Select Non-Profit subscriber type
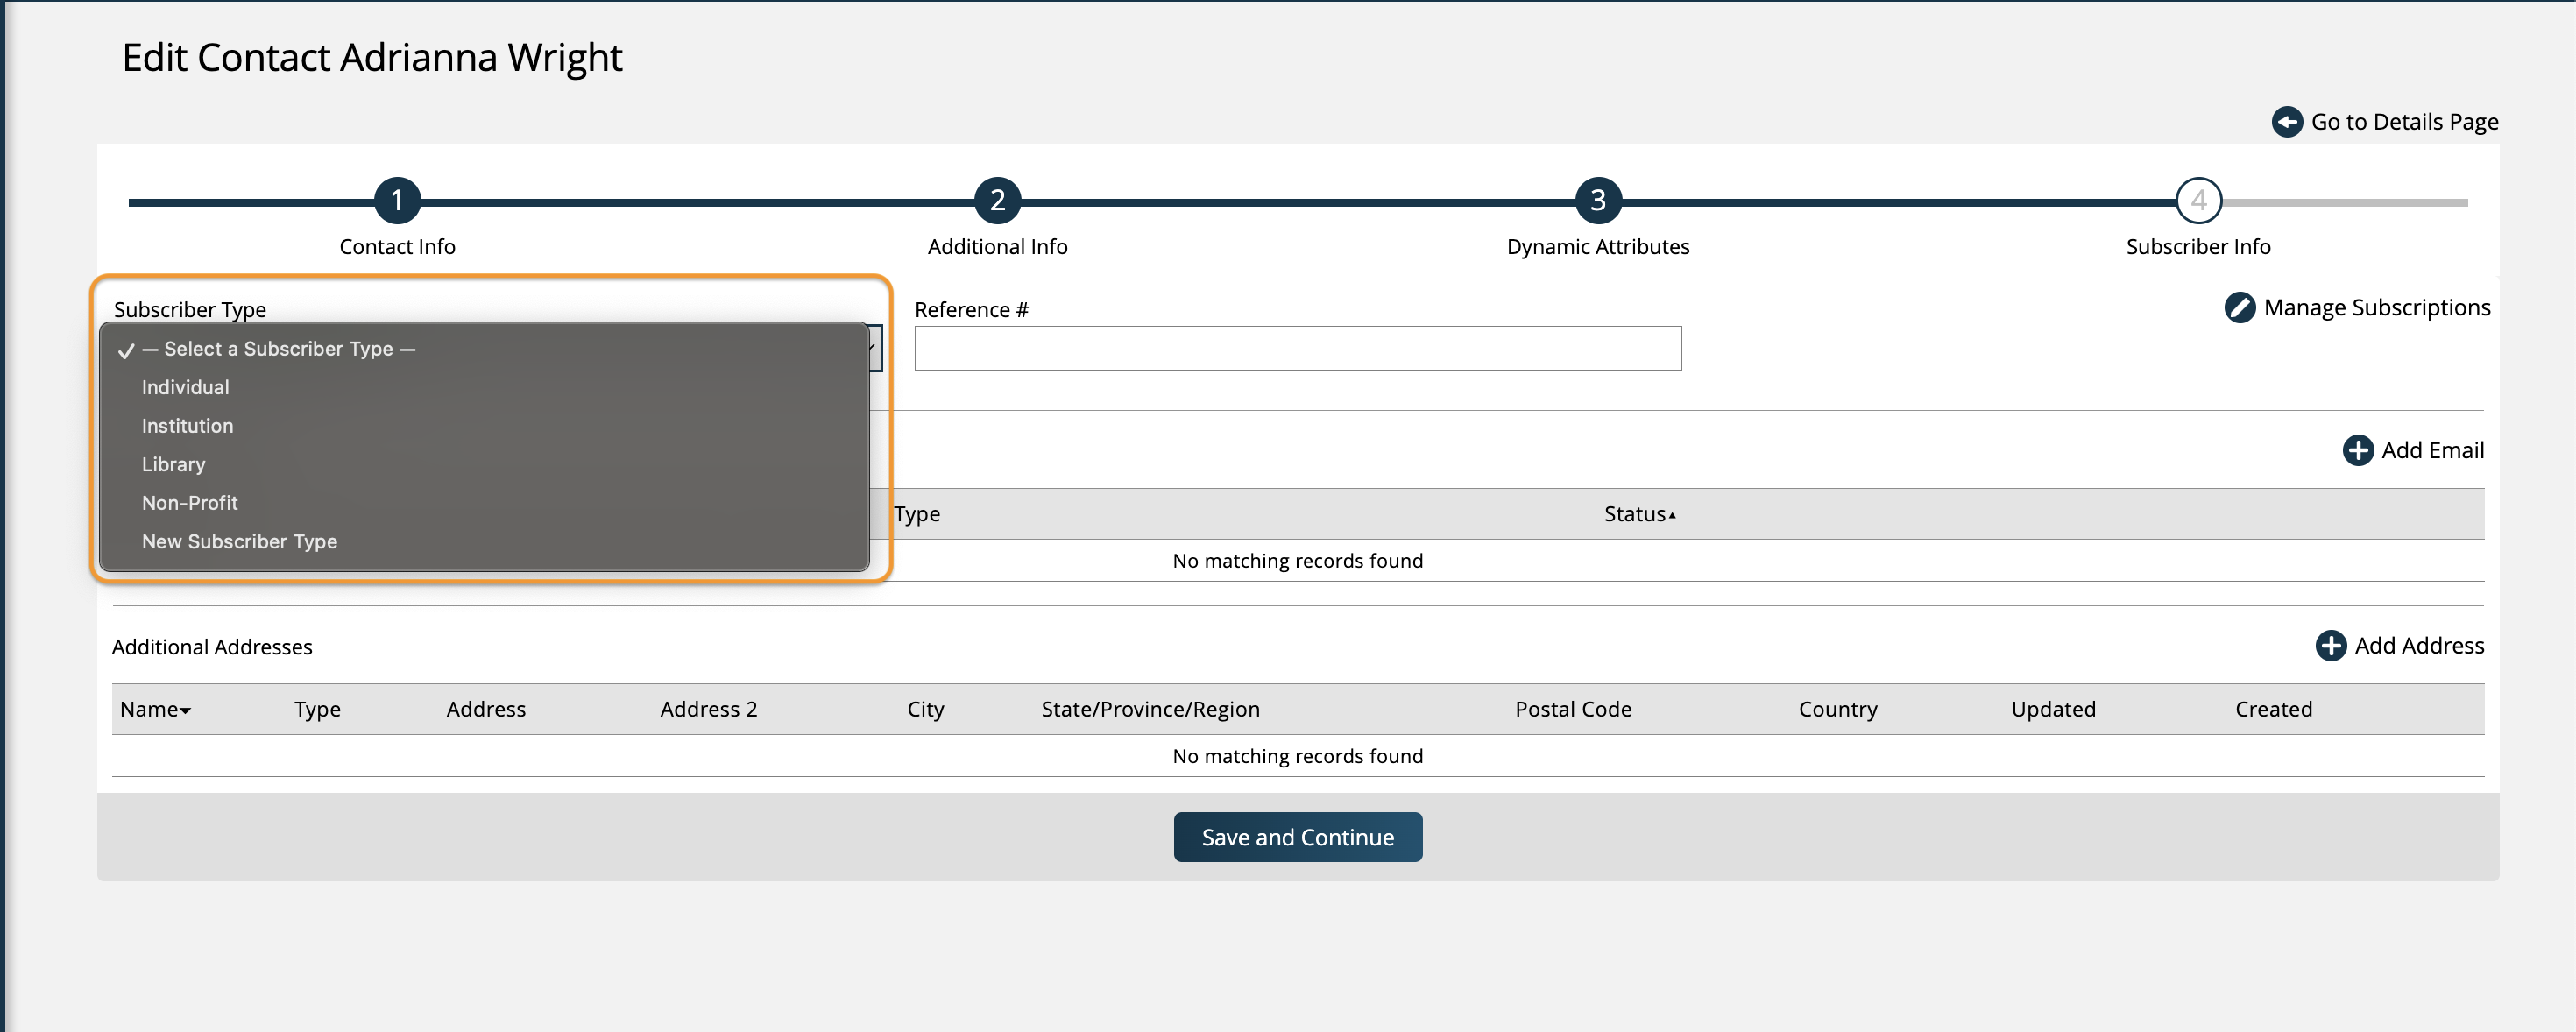Image resolution: width=2576 pixels, height=1032 pixels. point(189,503)
